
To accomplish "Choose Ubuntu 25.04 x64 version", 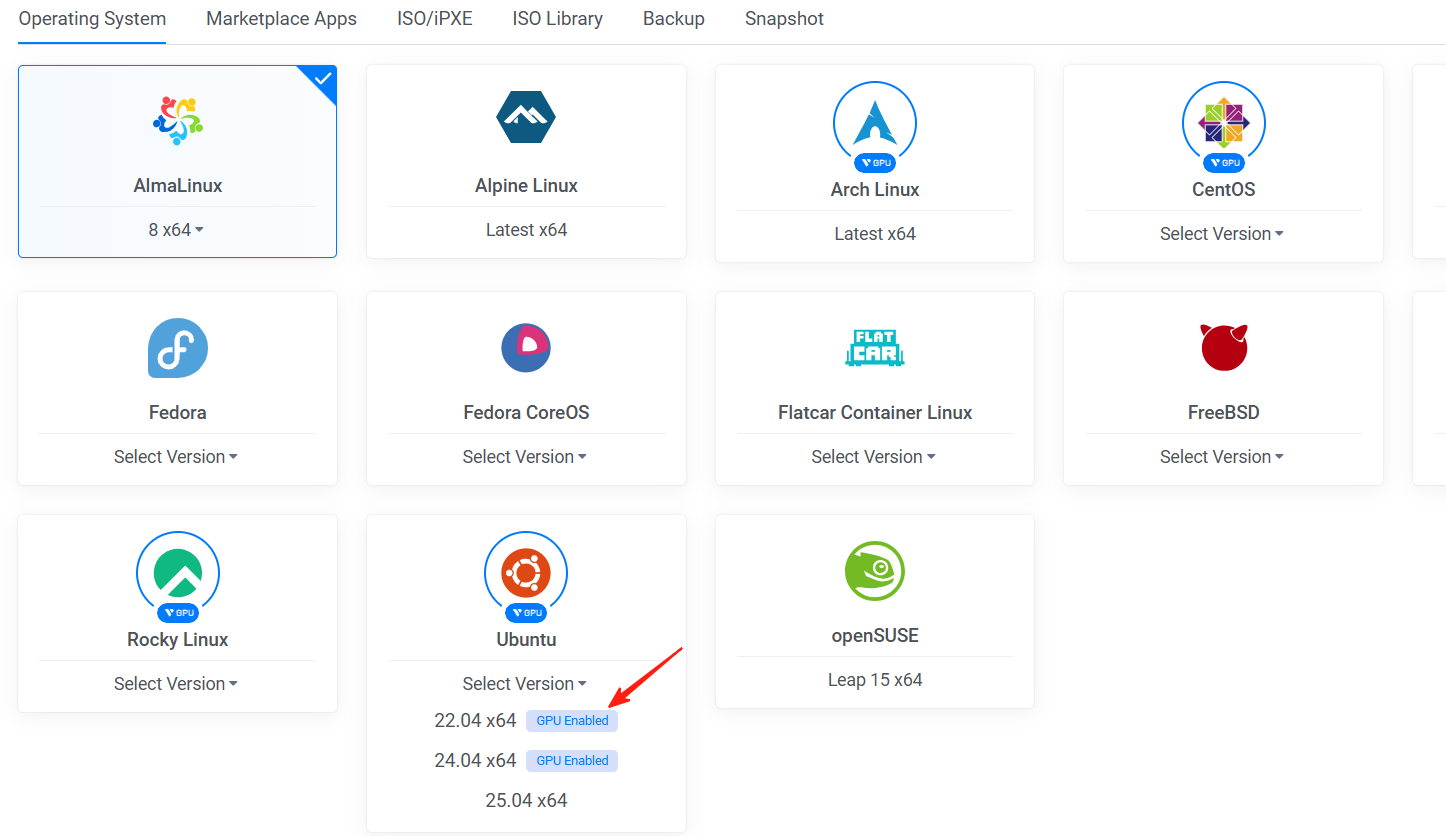I will pos(526,800).
